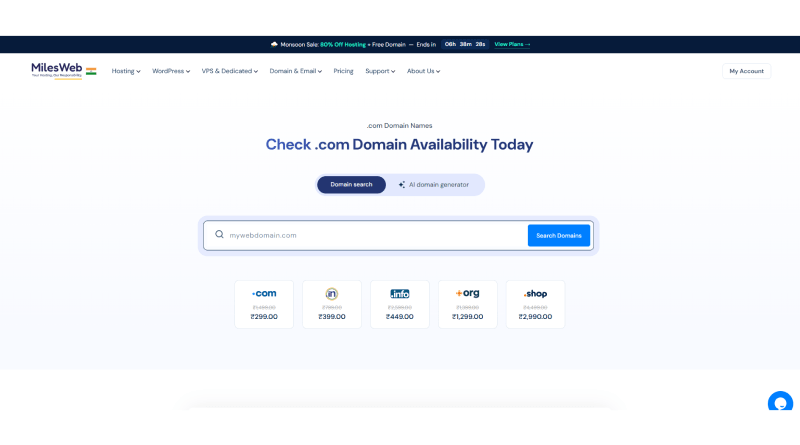Click the Search Domains button
This screenshot has height=445, width=800.
pyautogui.click(x=559, y=235)
